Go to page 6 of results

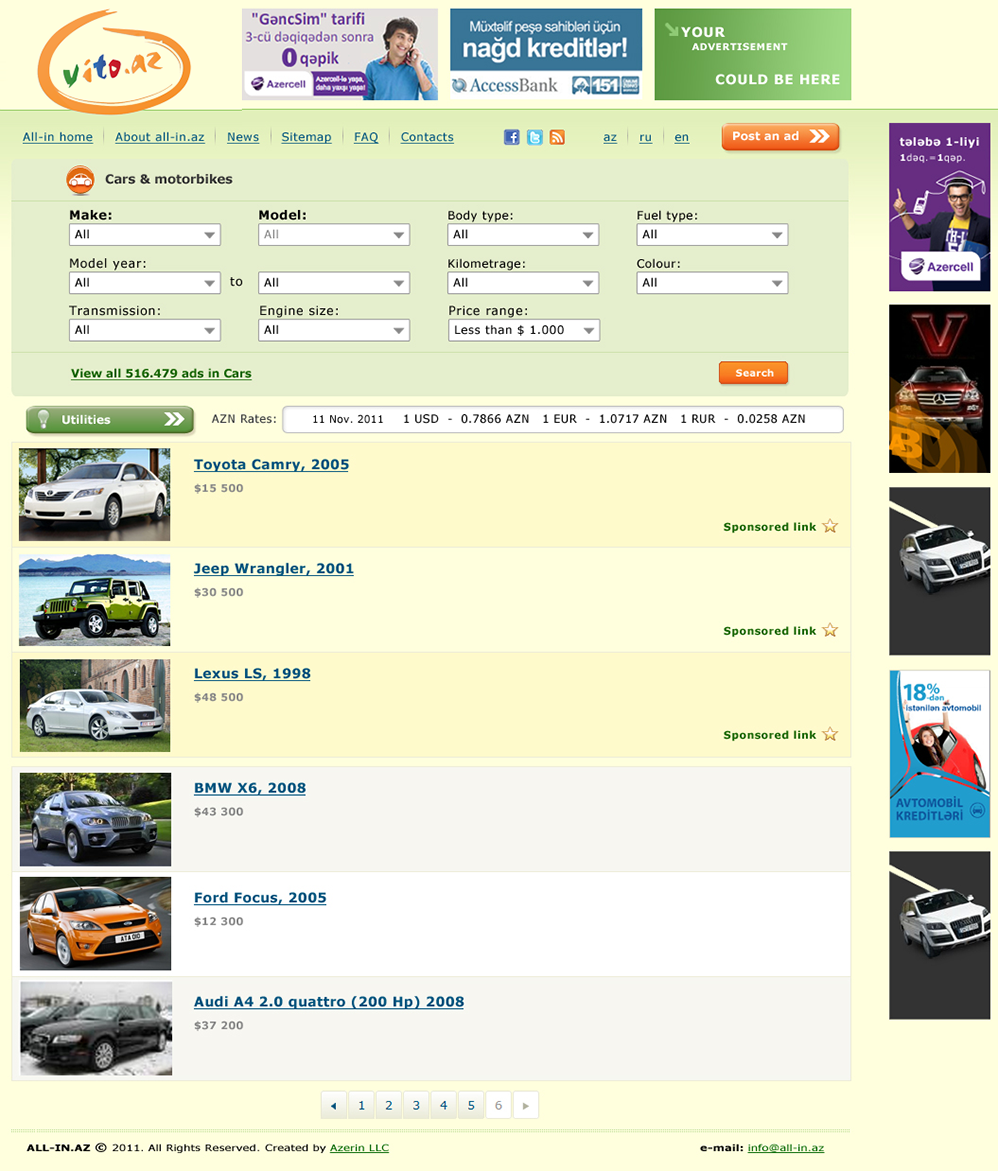point(498,1105)
